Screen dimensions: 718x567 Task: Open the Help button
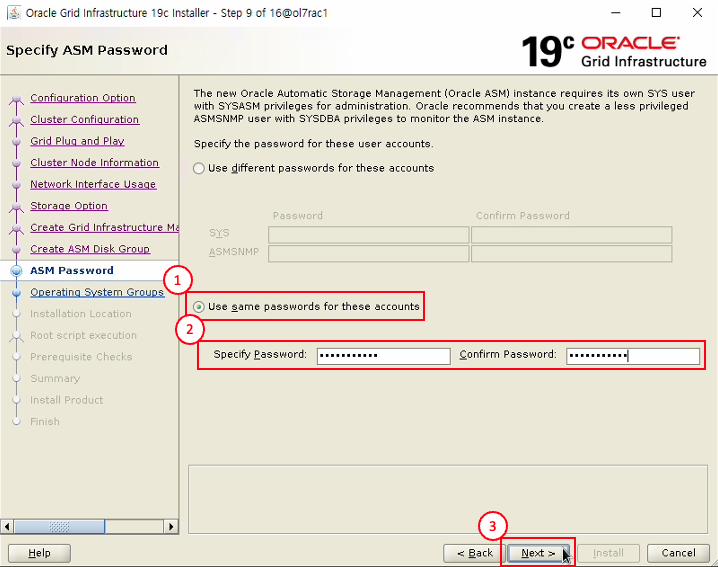[39, 553]
